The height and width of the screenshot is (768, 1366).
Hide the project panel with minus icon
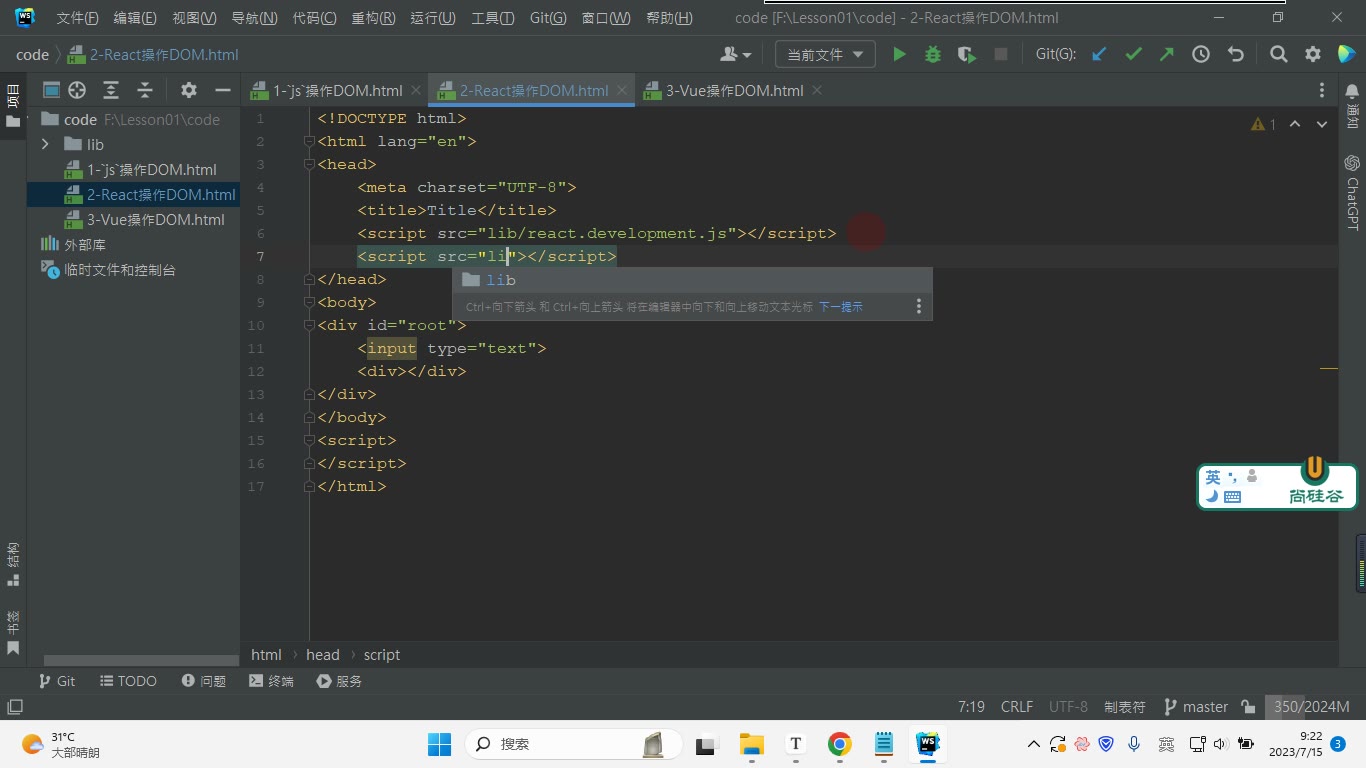tap(223, 90)
